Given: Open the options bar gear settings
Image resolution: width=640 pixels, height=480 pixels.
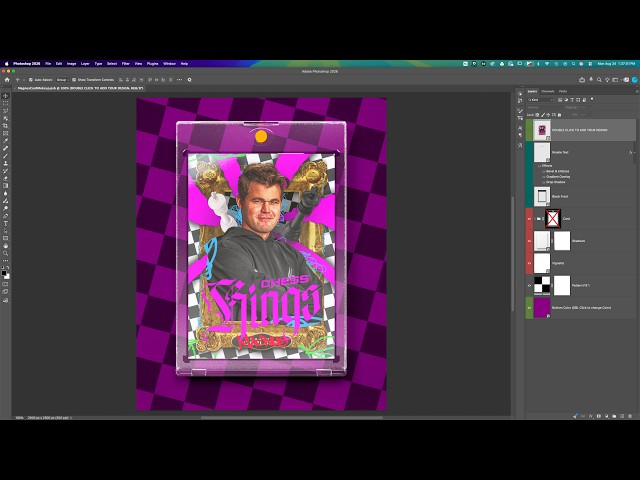Looking at the screenshot, I should (x=189, y=80).
